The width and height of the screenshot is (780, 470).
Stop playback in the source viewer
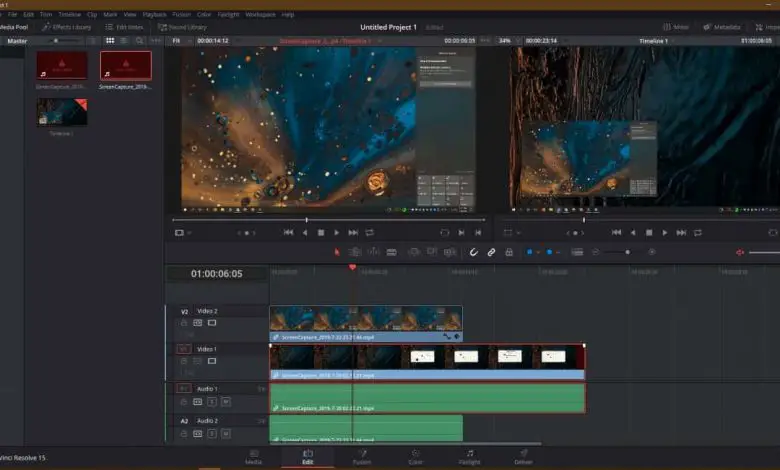pyautogui.click(x=321, y=232)
